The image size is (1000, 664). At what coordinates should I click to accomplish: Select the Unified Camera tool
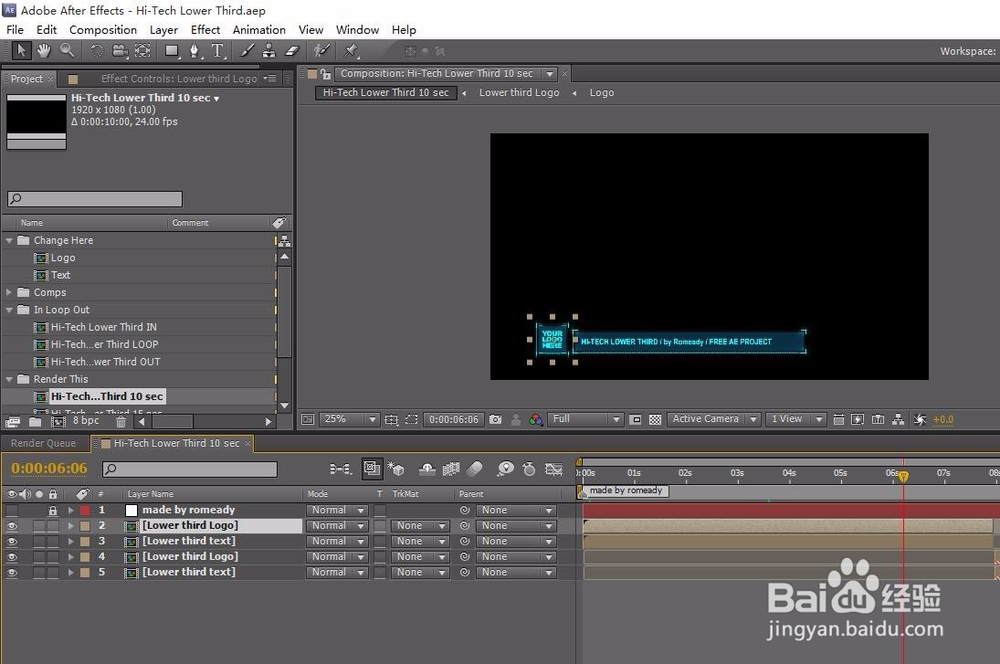tap(119, 50)
